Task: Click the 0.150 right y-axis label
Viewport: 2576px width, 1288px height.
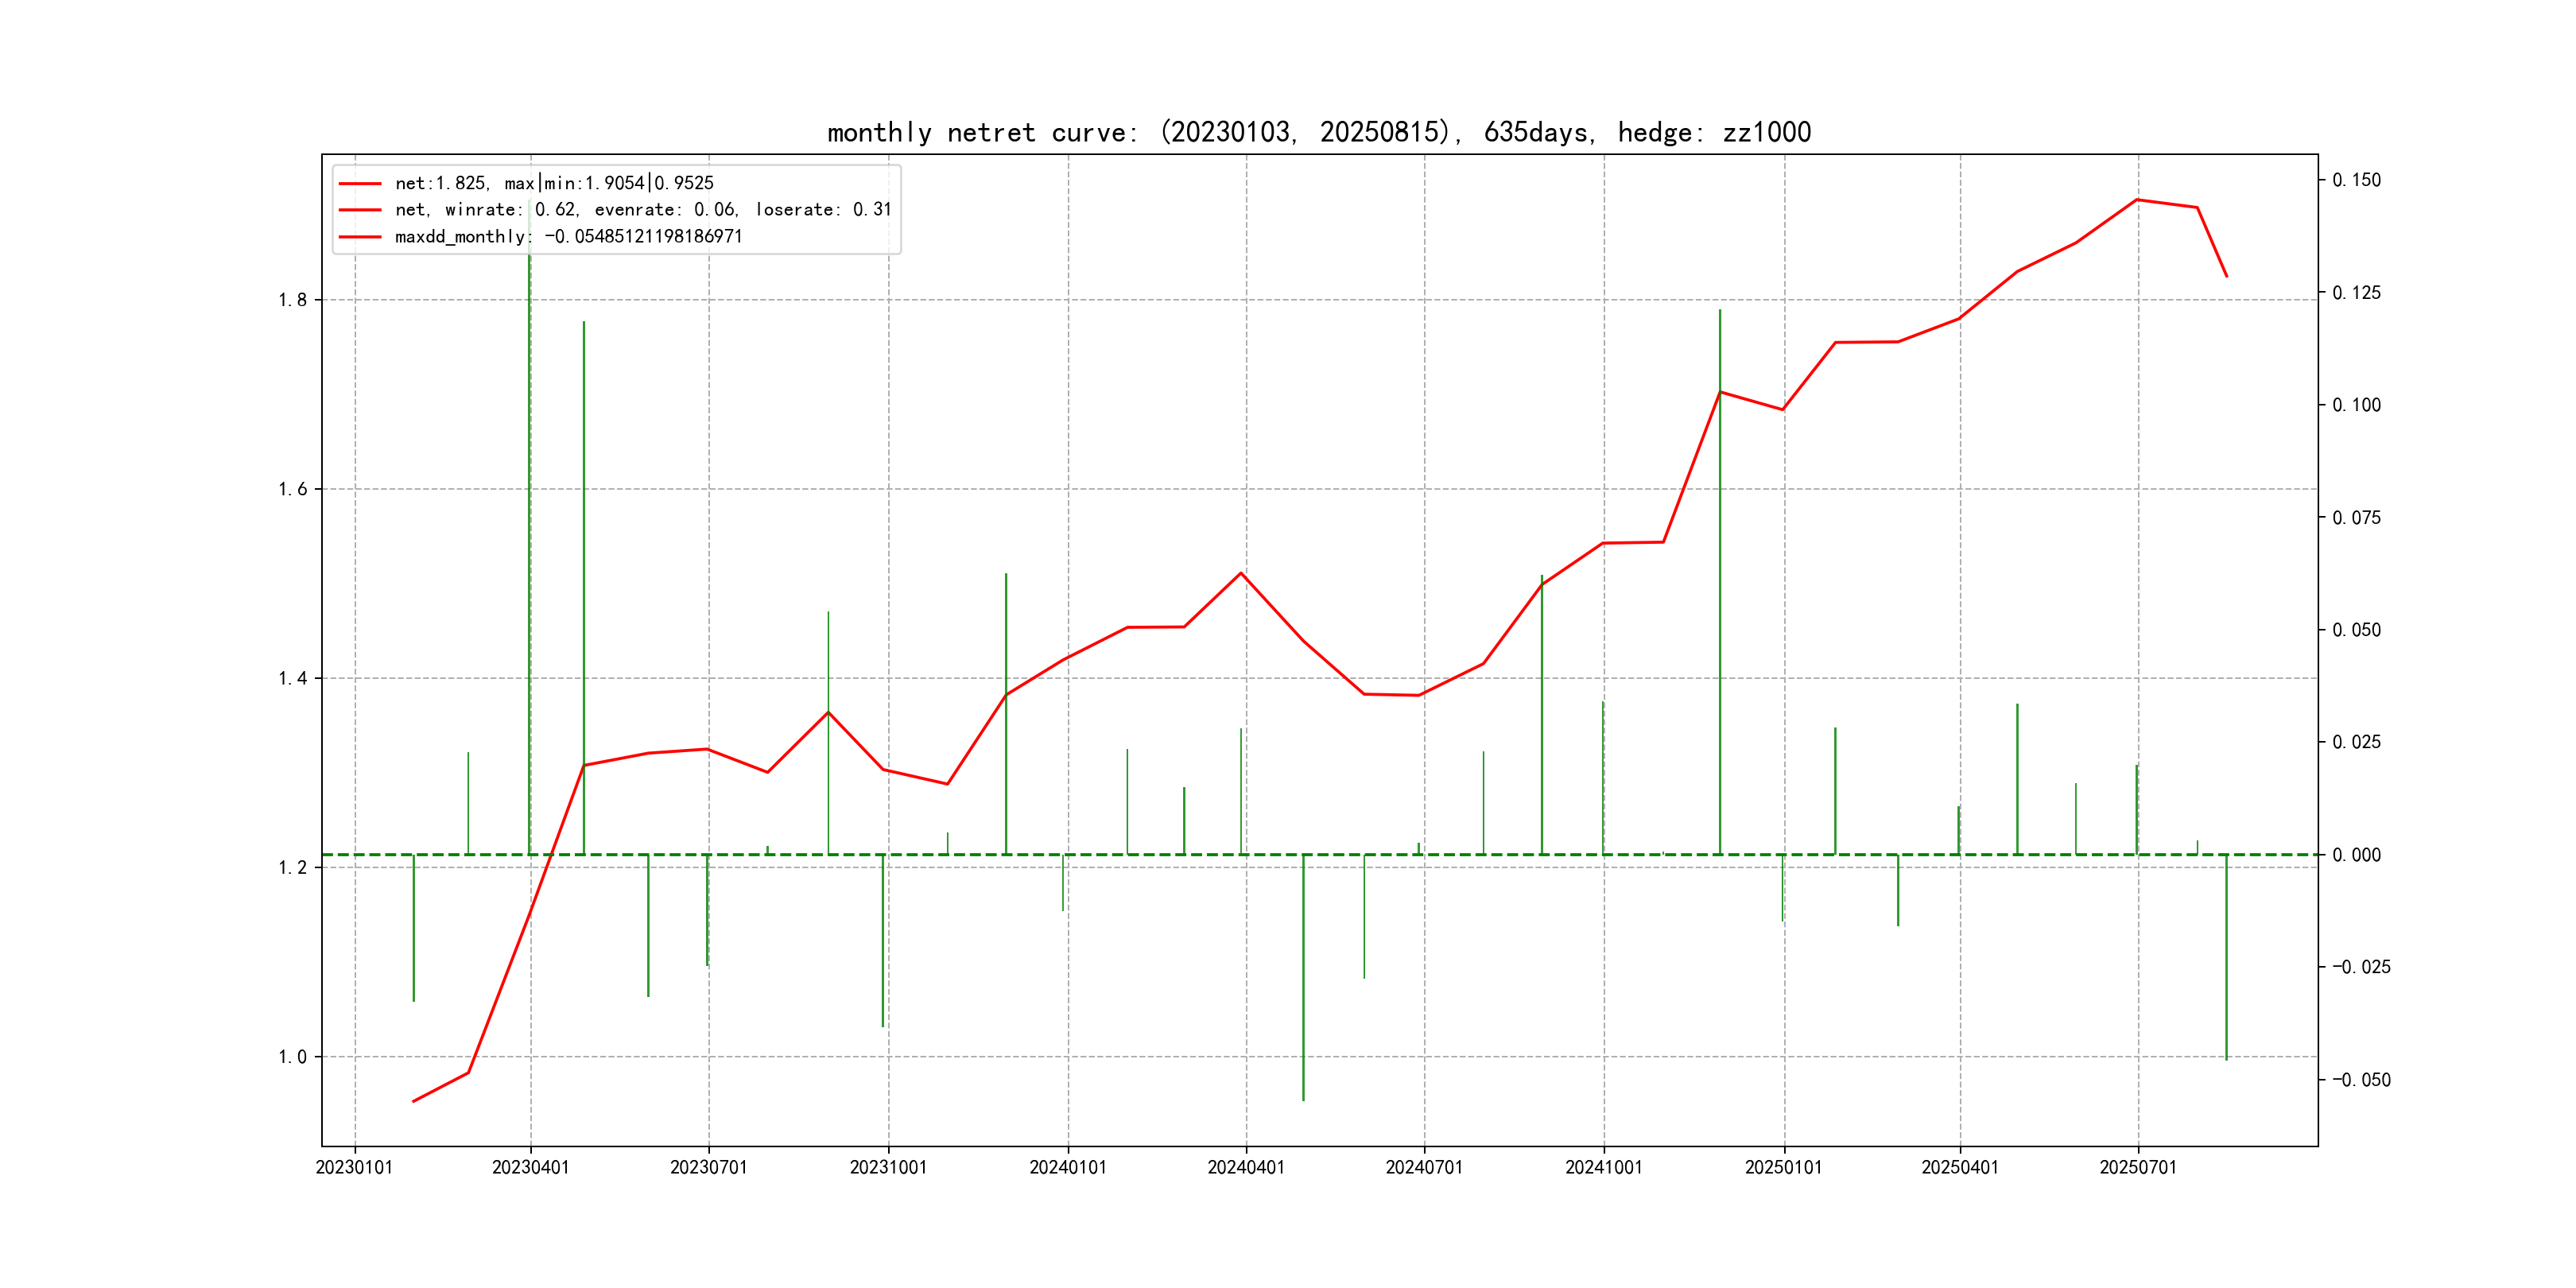Action: pyautogui.click(x=2356, y=180)
